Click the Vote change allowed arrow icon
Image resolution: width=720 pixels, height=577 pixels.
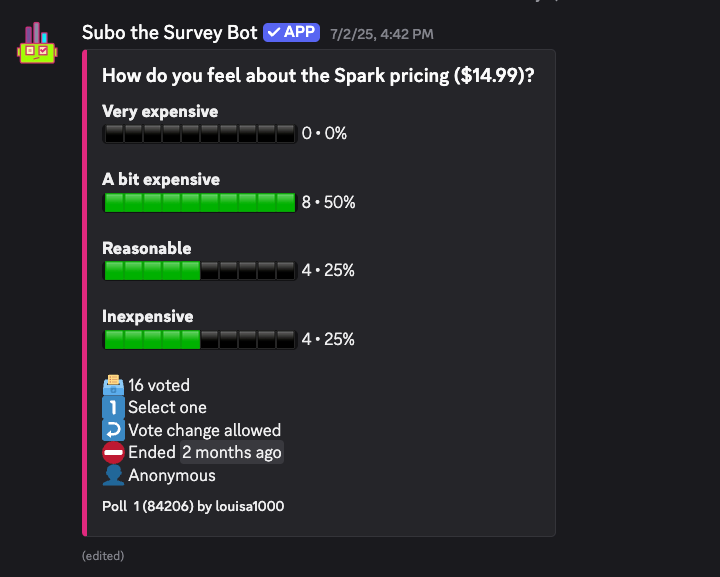click(113, 430)
